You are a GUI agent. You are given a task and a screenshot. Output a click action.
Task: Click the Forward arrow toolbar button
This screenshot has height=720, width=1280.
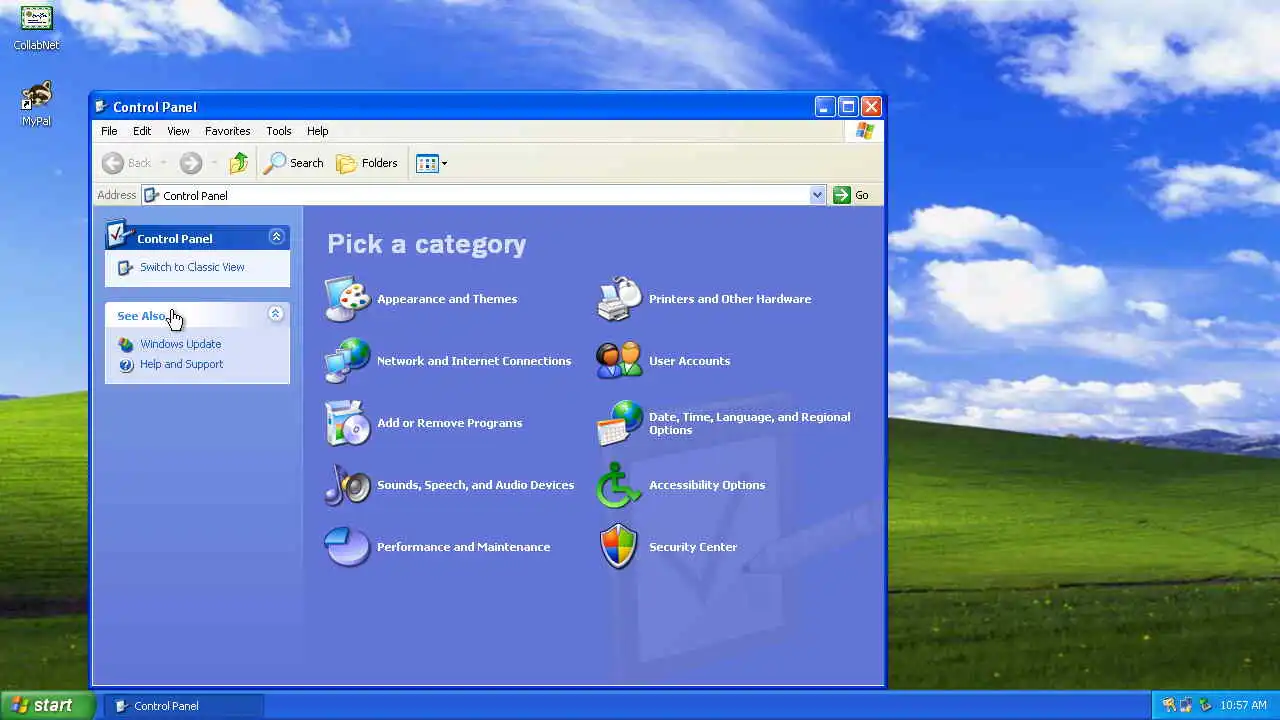tap(190, 163)
